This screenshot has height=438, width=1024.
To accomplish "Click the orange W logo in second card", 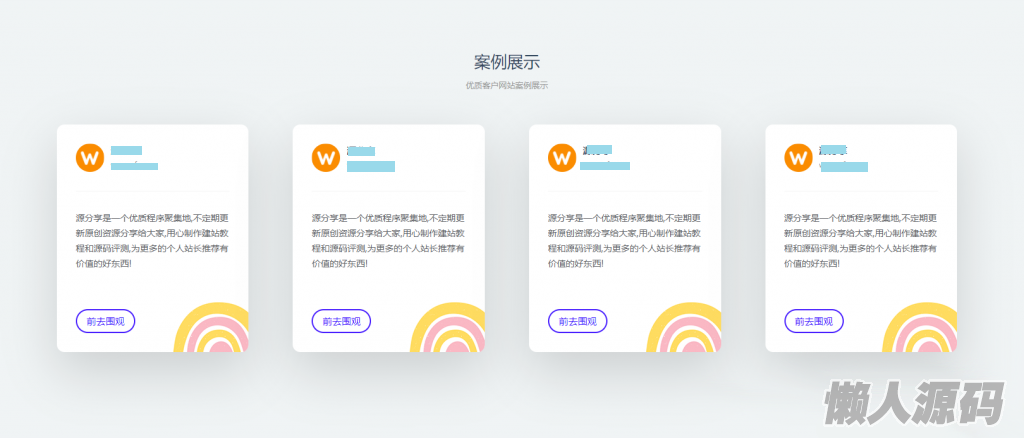I will click(326, 157).
